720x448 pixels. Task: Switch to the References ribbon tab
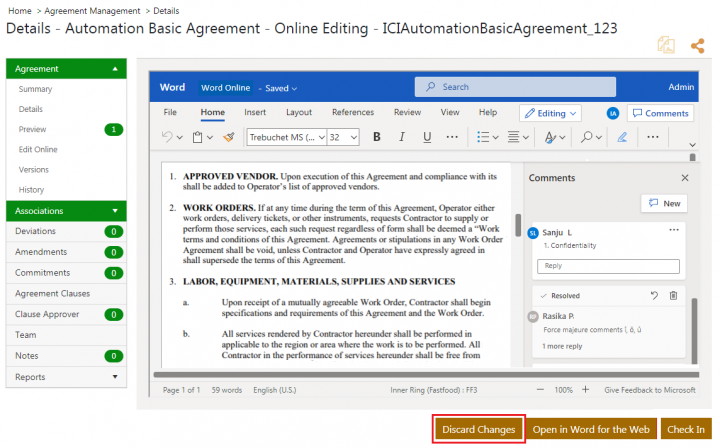coord(352,113)
